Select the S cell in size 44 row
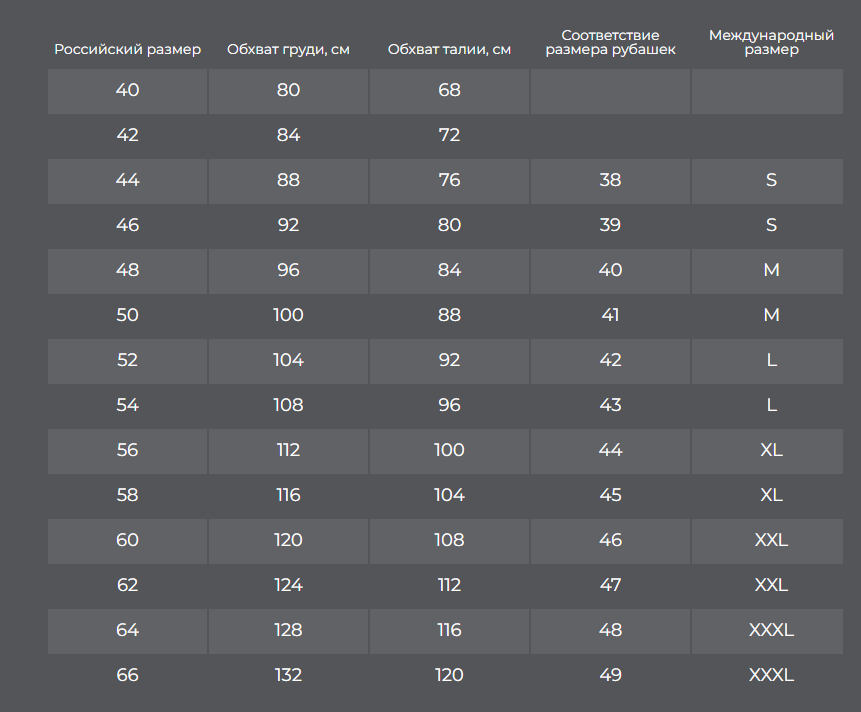The height and width of the screenshot is (712, 861). pos(767,181)
